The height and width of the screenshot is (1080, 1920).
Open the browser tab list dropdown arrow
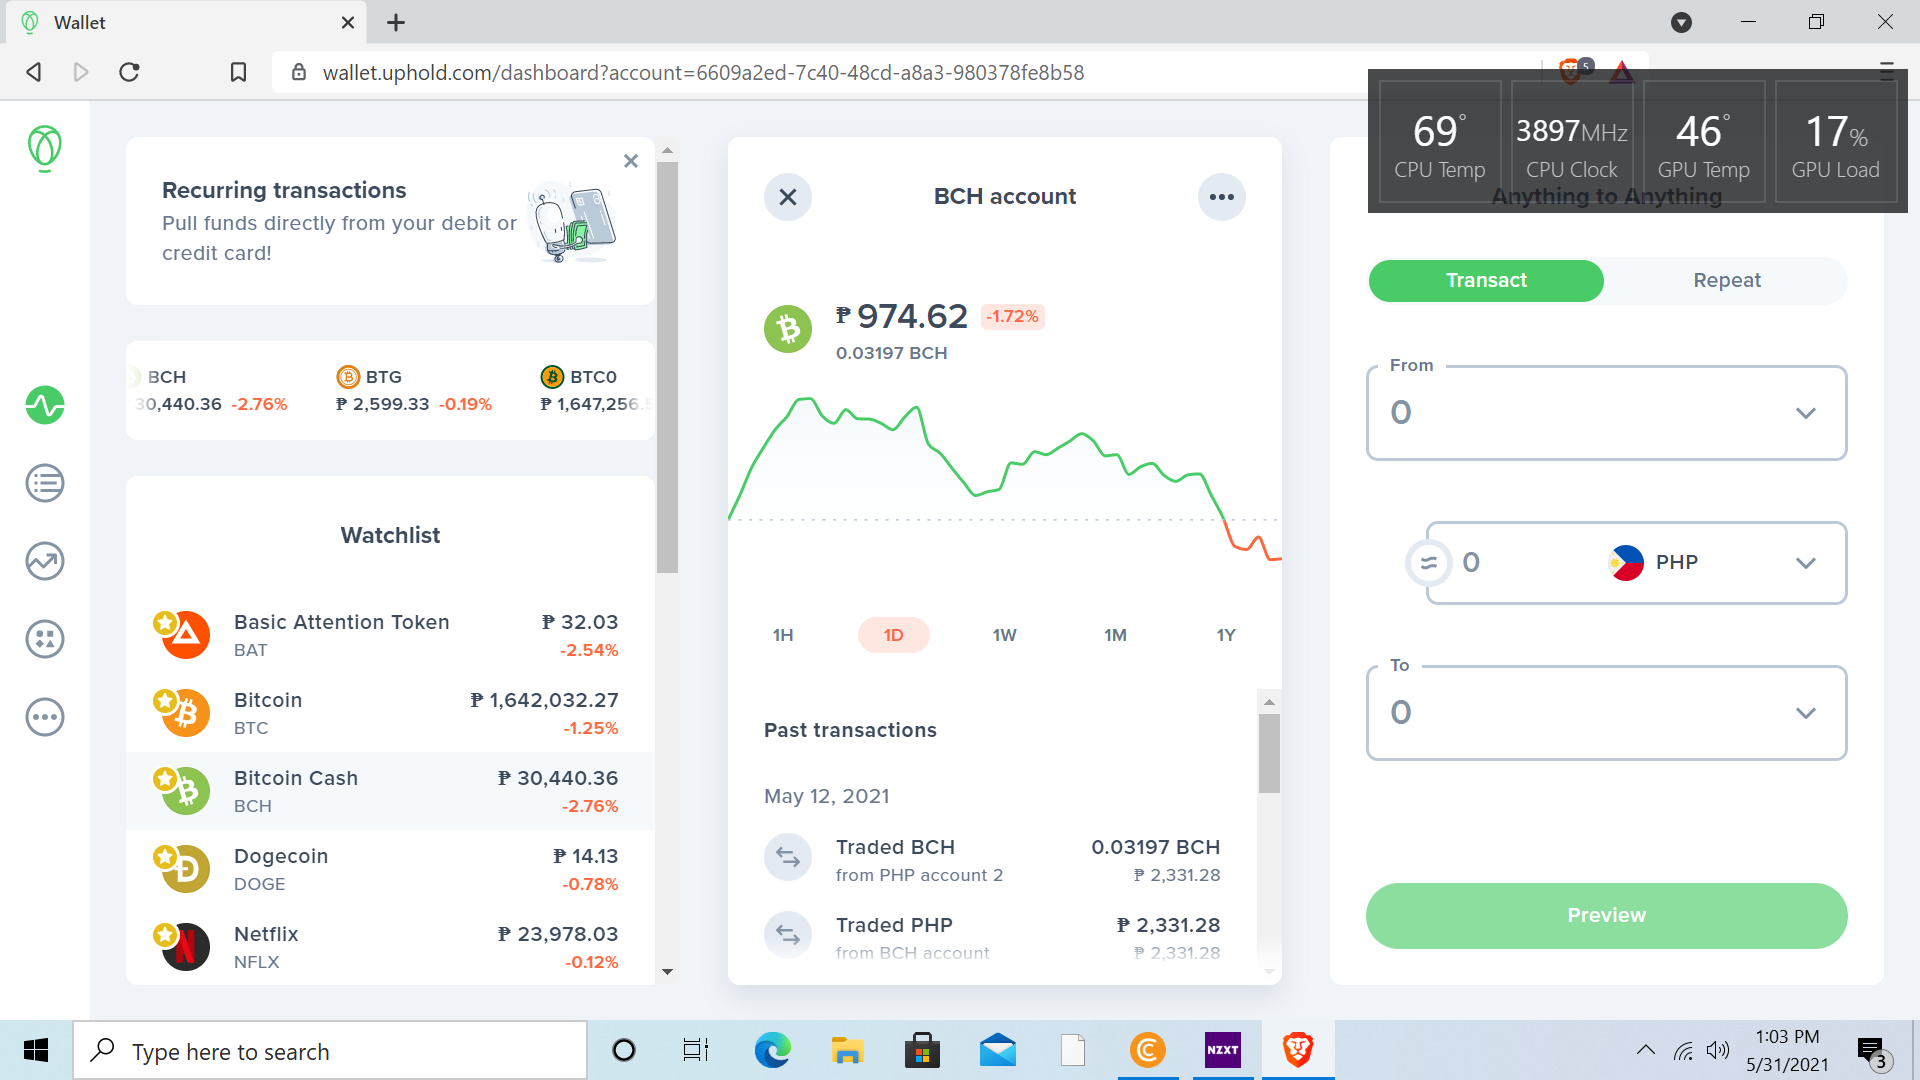point(1682,22)
